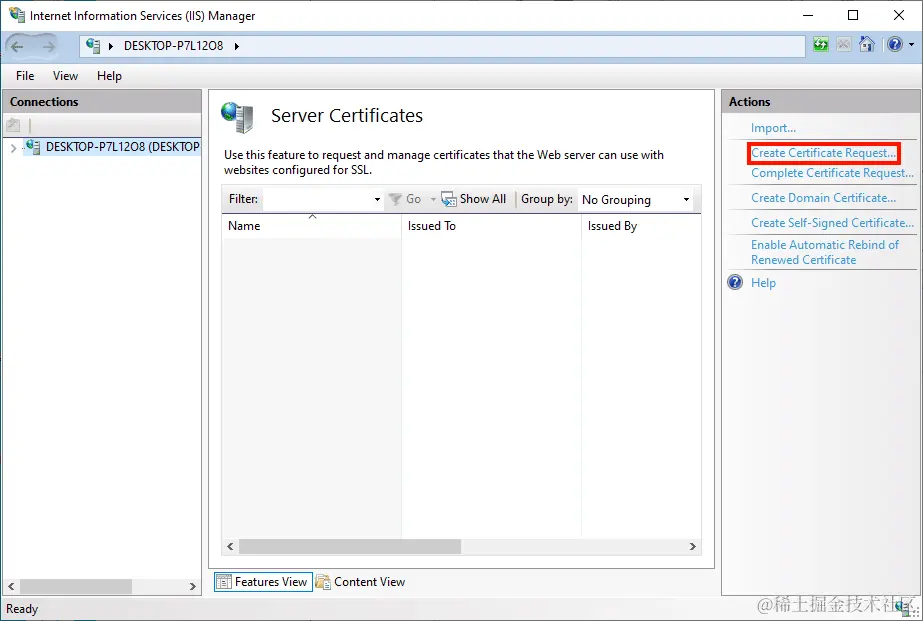Click Connections pane scroll left arrow
This screenshot has height=621, width=923.
(x=11, y=586)
